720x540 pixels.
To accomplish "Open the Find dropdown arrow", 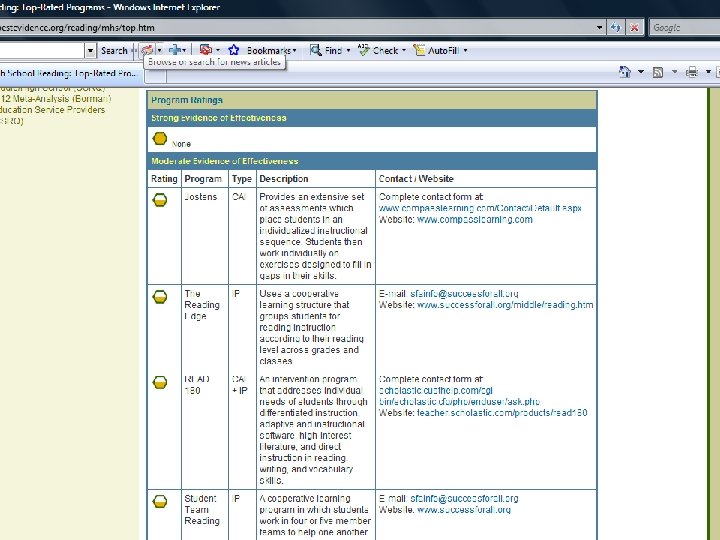I will pyautogui.click(x=348, y=50).
